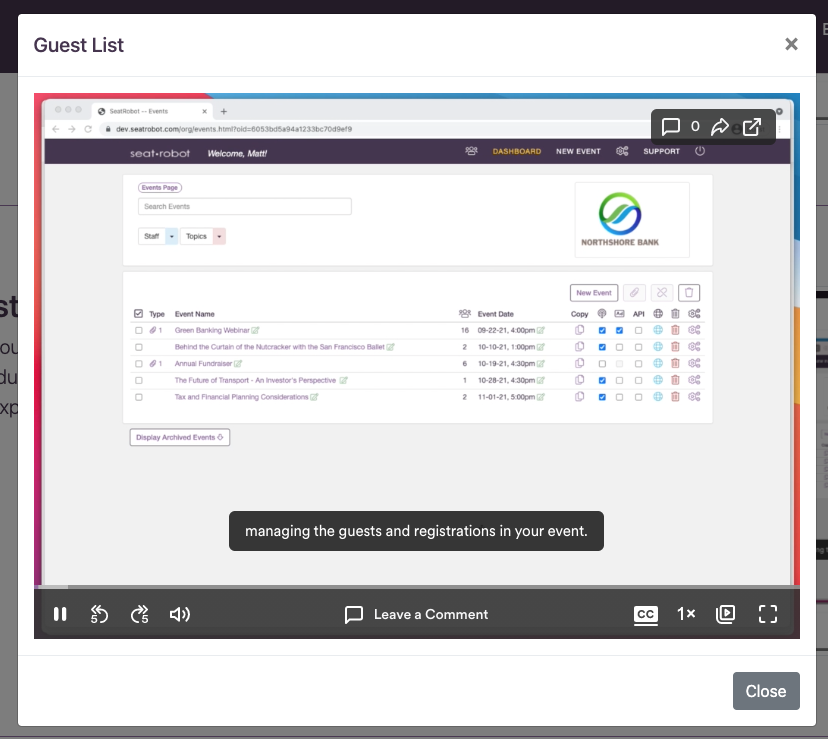Image resolution: width=828 pixels, height=739 pixels.
Task: Skip forward 5 seconds in video
Action: point(140,614)
